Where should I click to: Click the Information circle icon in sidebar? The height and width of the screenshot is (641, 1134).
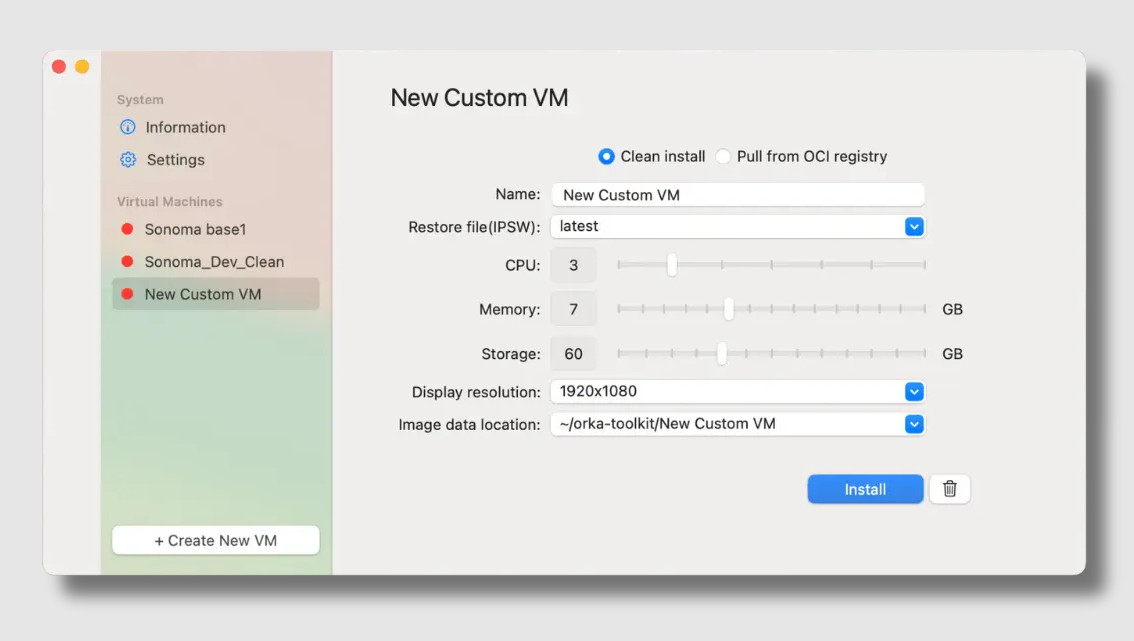[x=128, y=127]
